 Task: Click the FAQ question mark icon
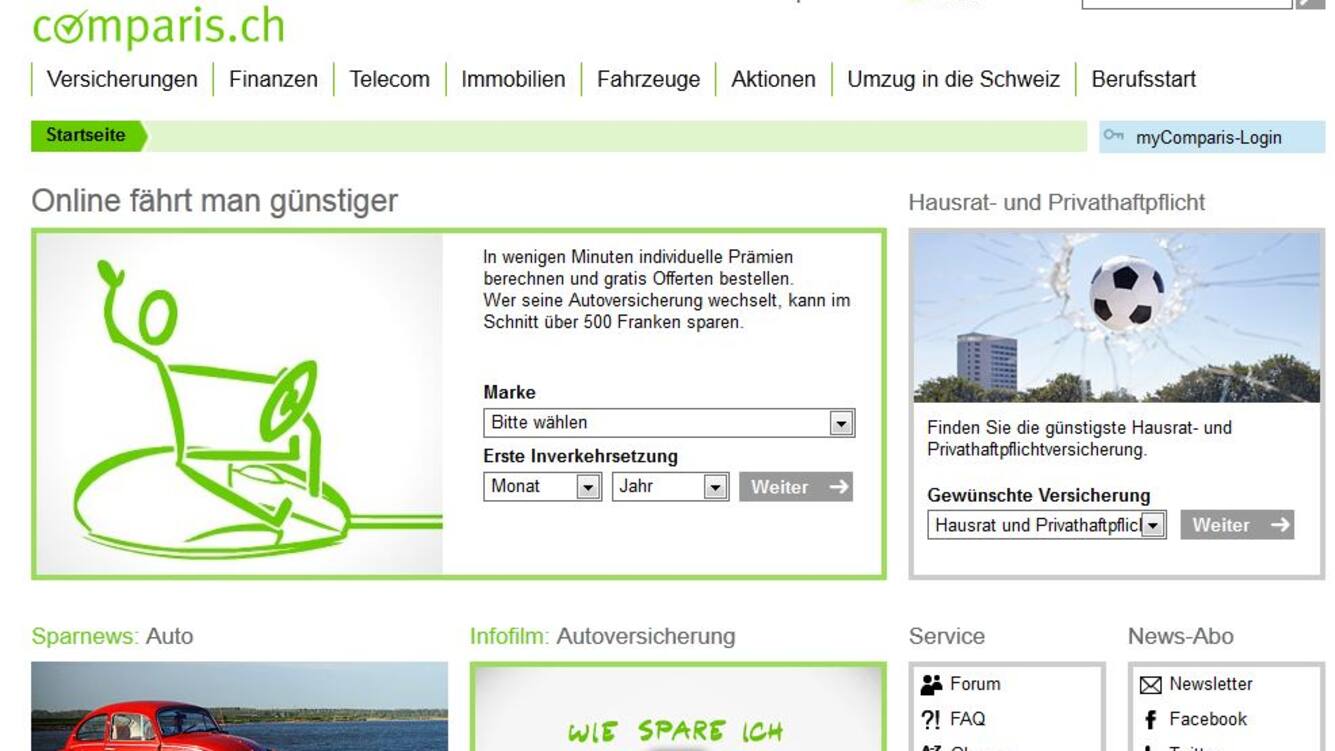[x=930, y=719]
